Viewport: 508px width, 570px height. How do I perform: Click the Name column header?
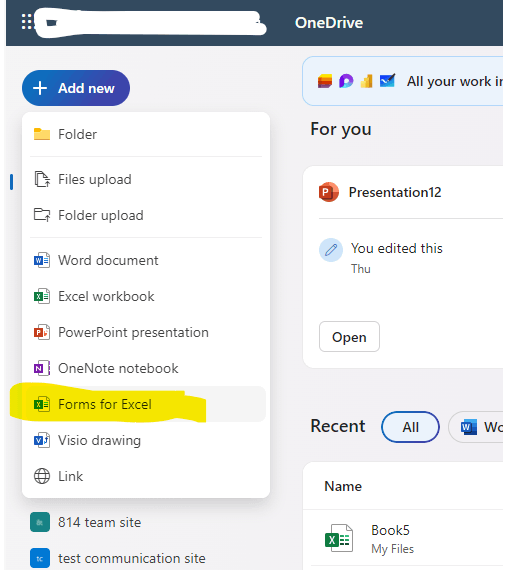point(343,486)
